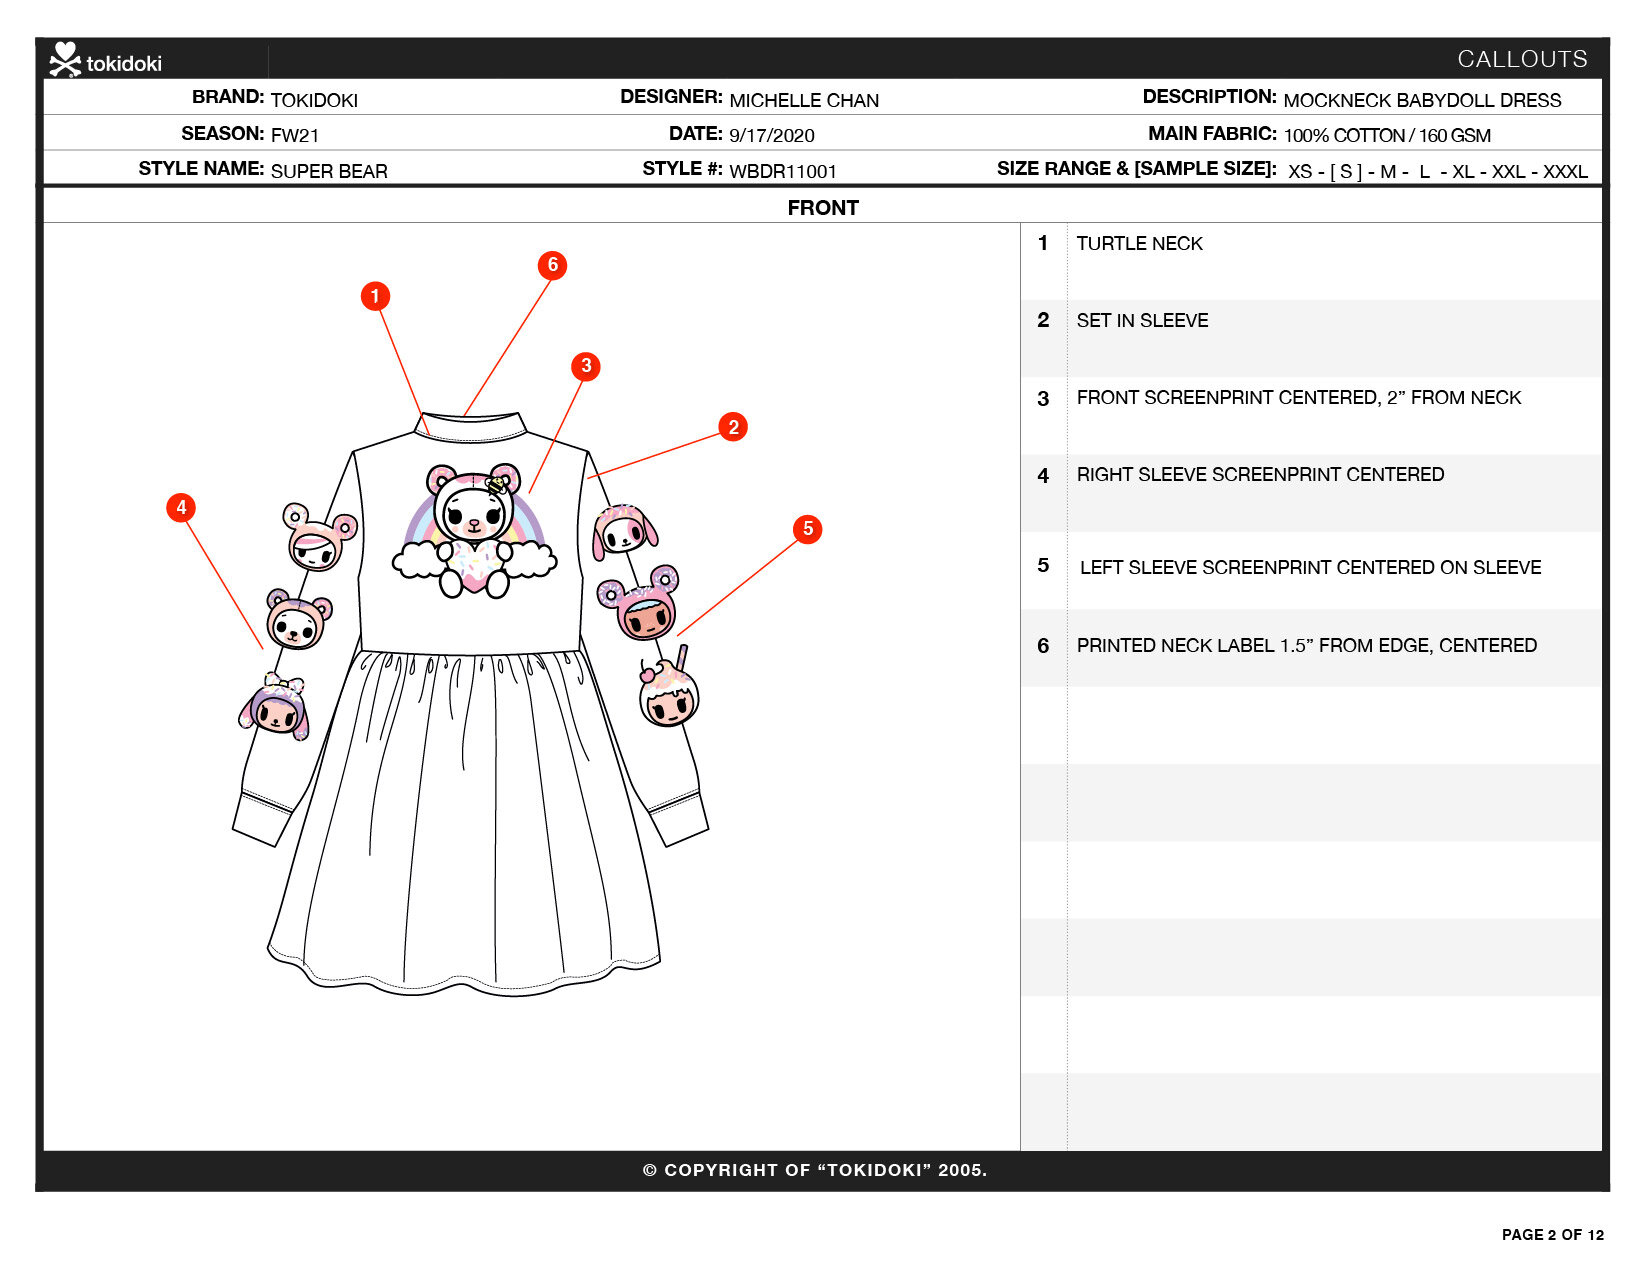Screen dimensions: 1650x1275
Task: Click 'PAGE 2 OF 12' page indicator
Action: pyautogui.click(x=1552, y=1235)
